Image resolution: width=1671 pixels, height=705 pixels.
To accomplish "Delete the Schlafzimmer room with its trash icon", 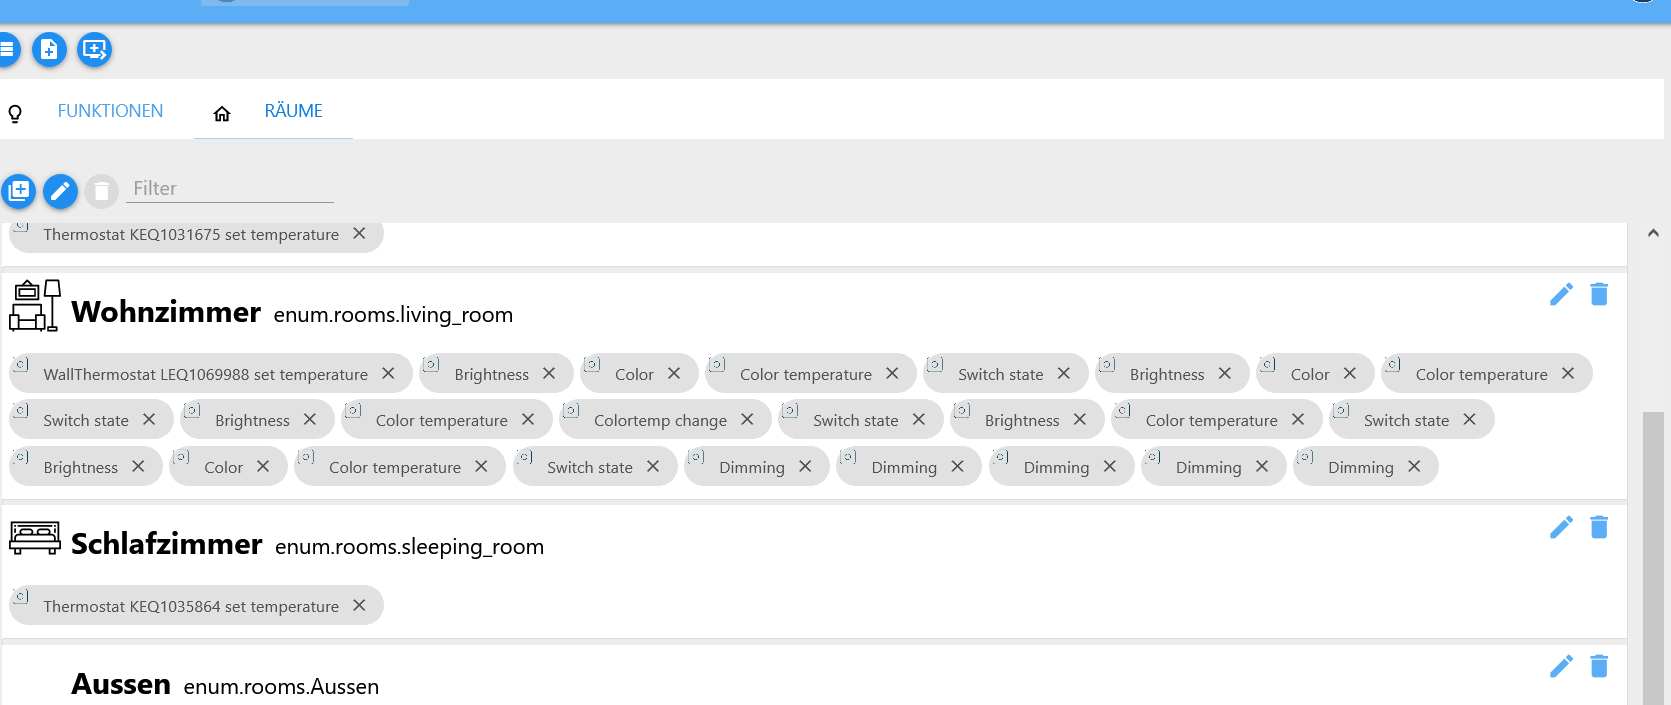I will tap(1599, 527).
